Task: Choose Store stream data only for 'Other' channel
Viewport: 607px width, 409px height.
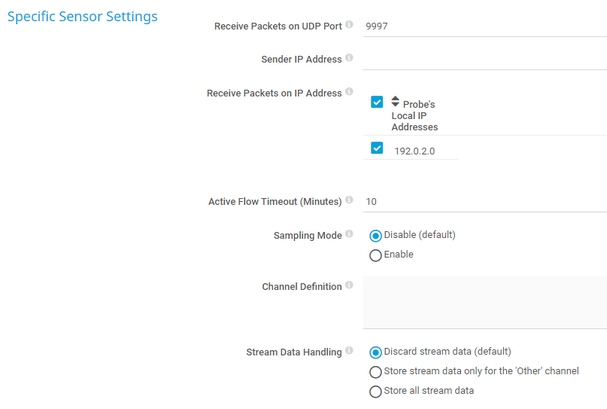Action: [x=376, y=371]
